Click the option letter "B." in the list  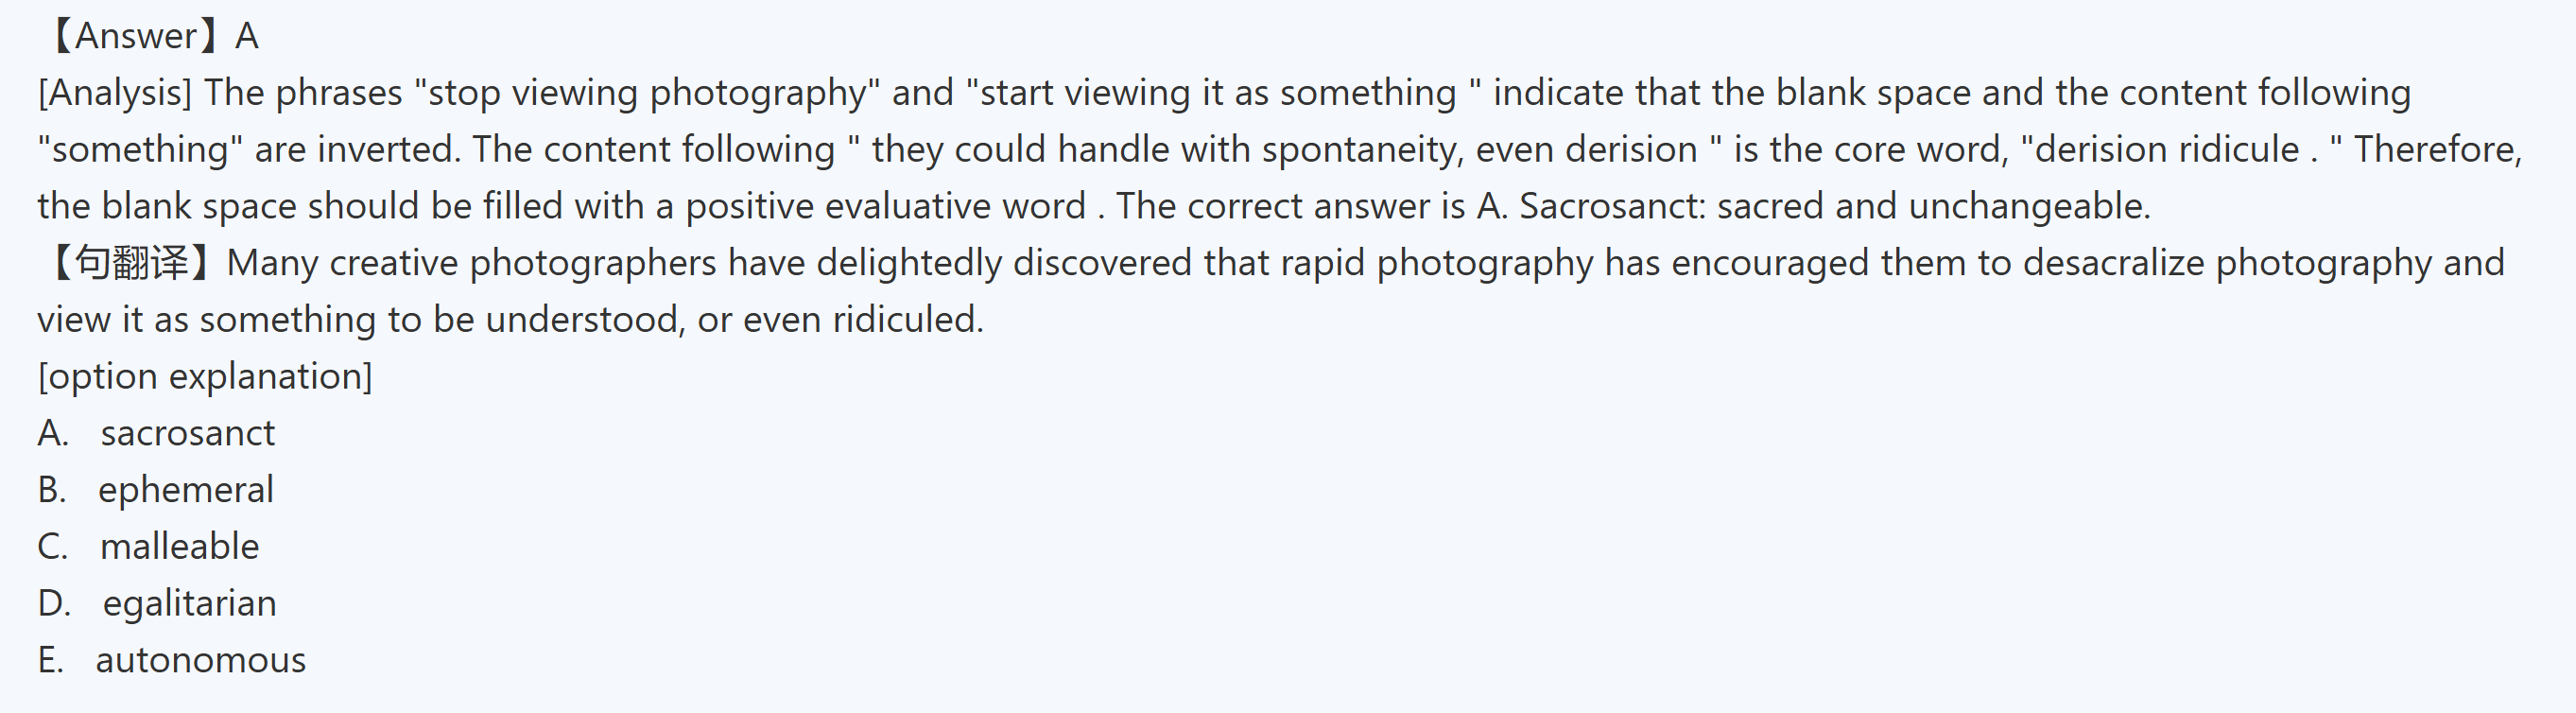(52, 490)
